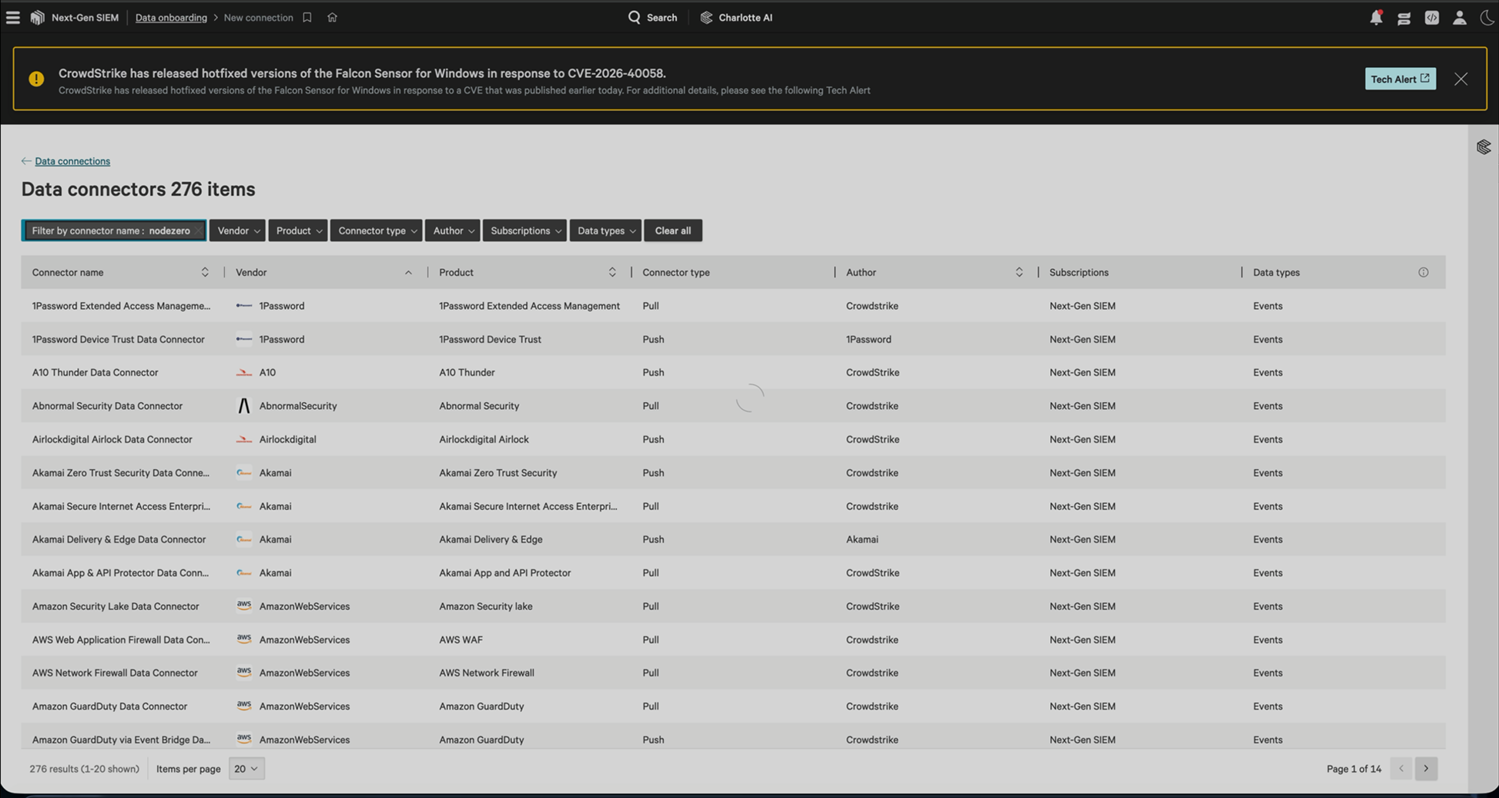Clear the nodezero filter text with the X
The height and width of the screenshot is (798, 1499).
(198, 231)
